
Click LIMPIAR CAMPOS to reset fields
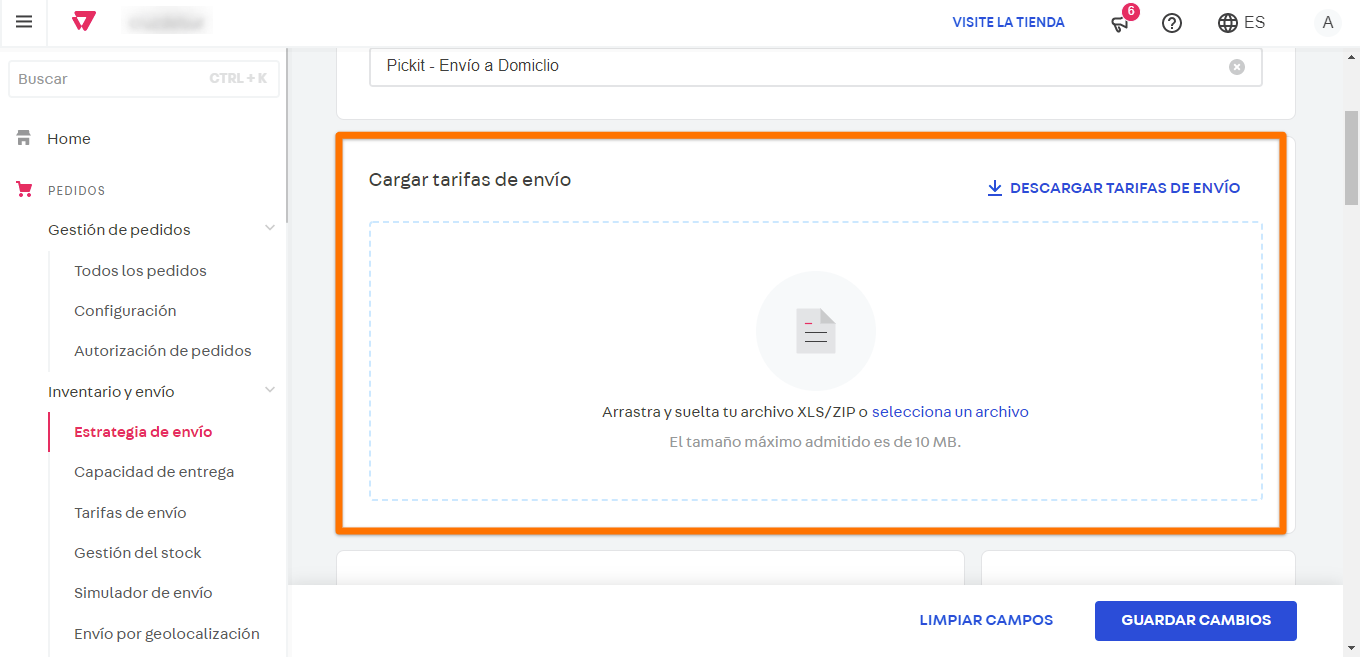tap(986, 620)
